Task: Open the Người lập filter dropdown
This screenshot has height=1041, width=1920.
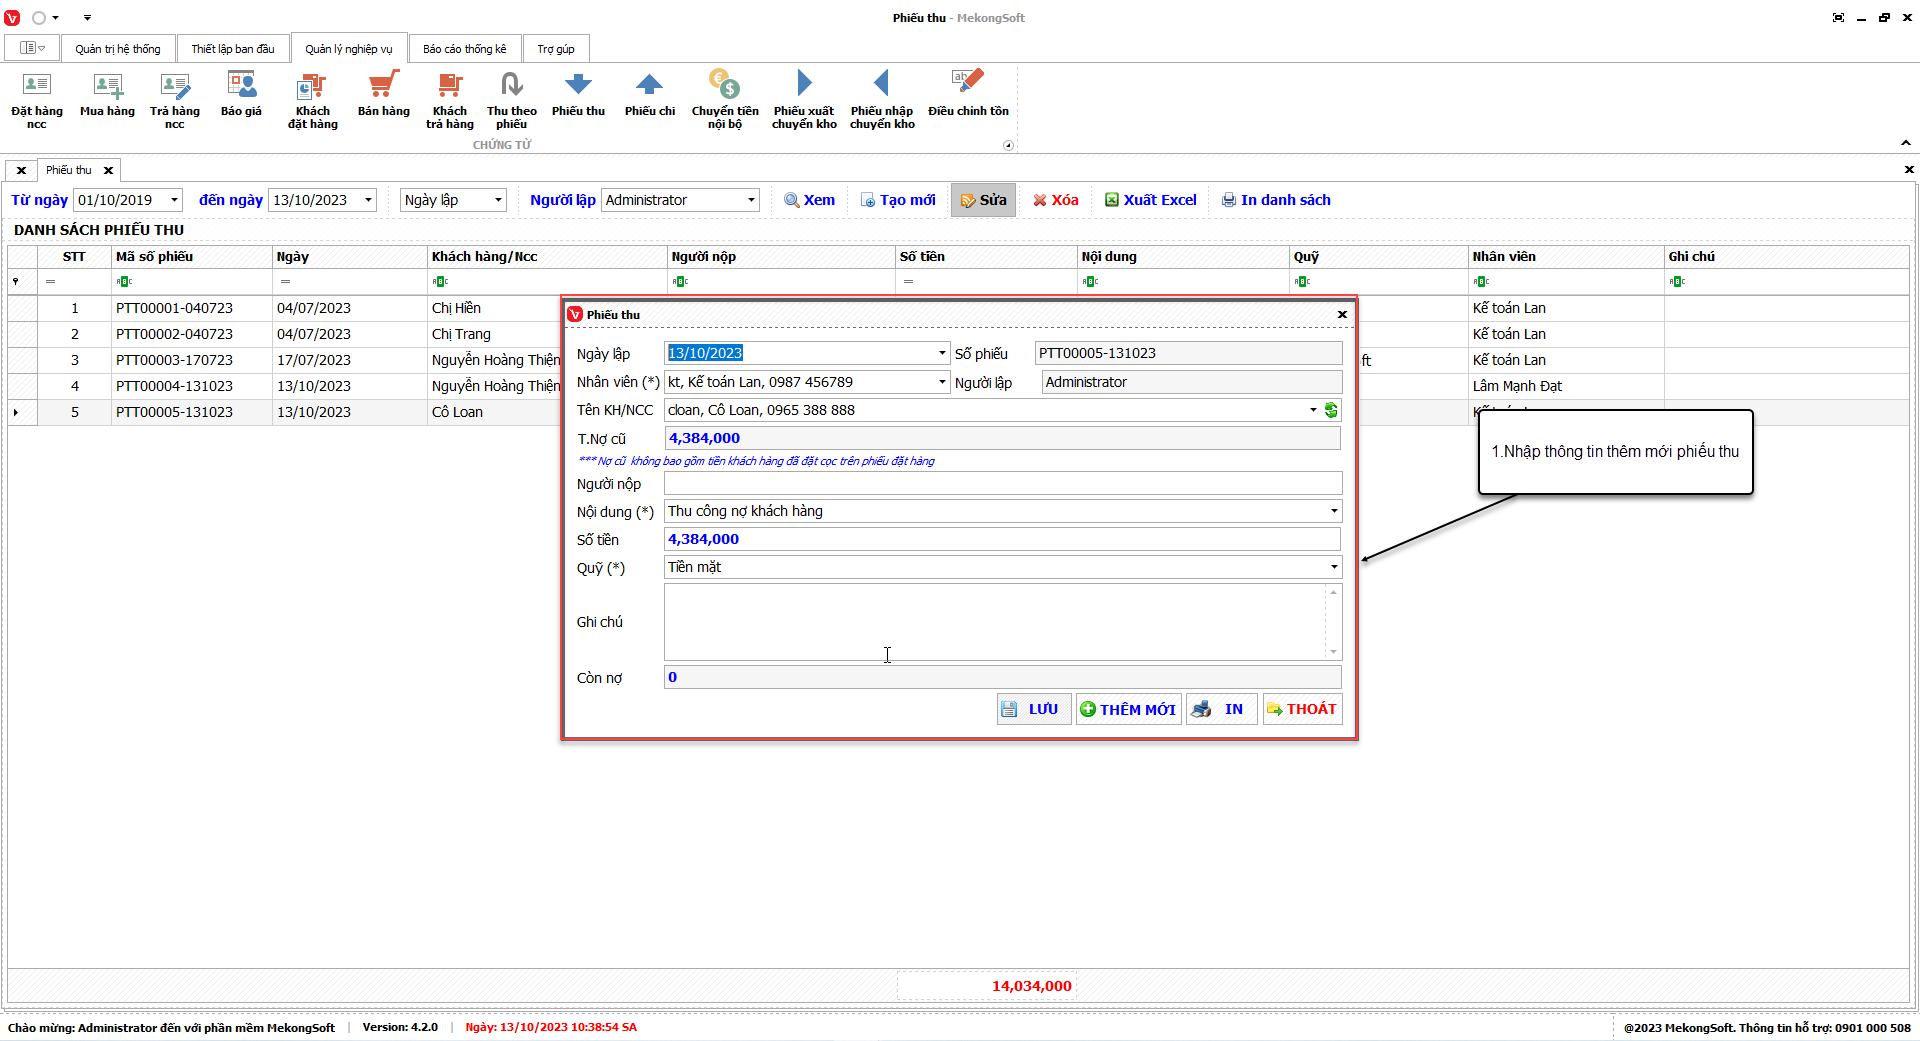Action: click(x=750, y=200)
